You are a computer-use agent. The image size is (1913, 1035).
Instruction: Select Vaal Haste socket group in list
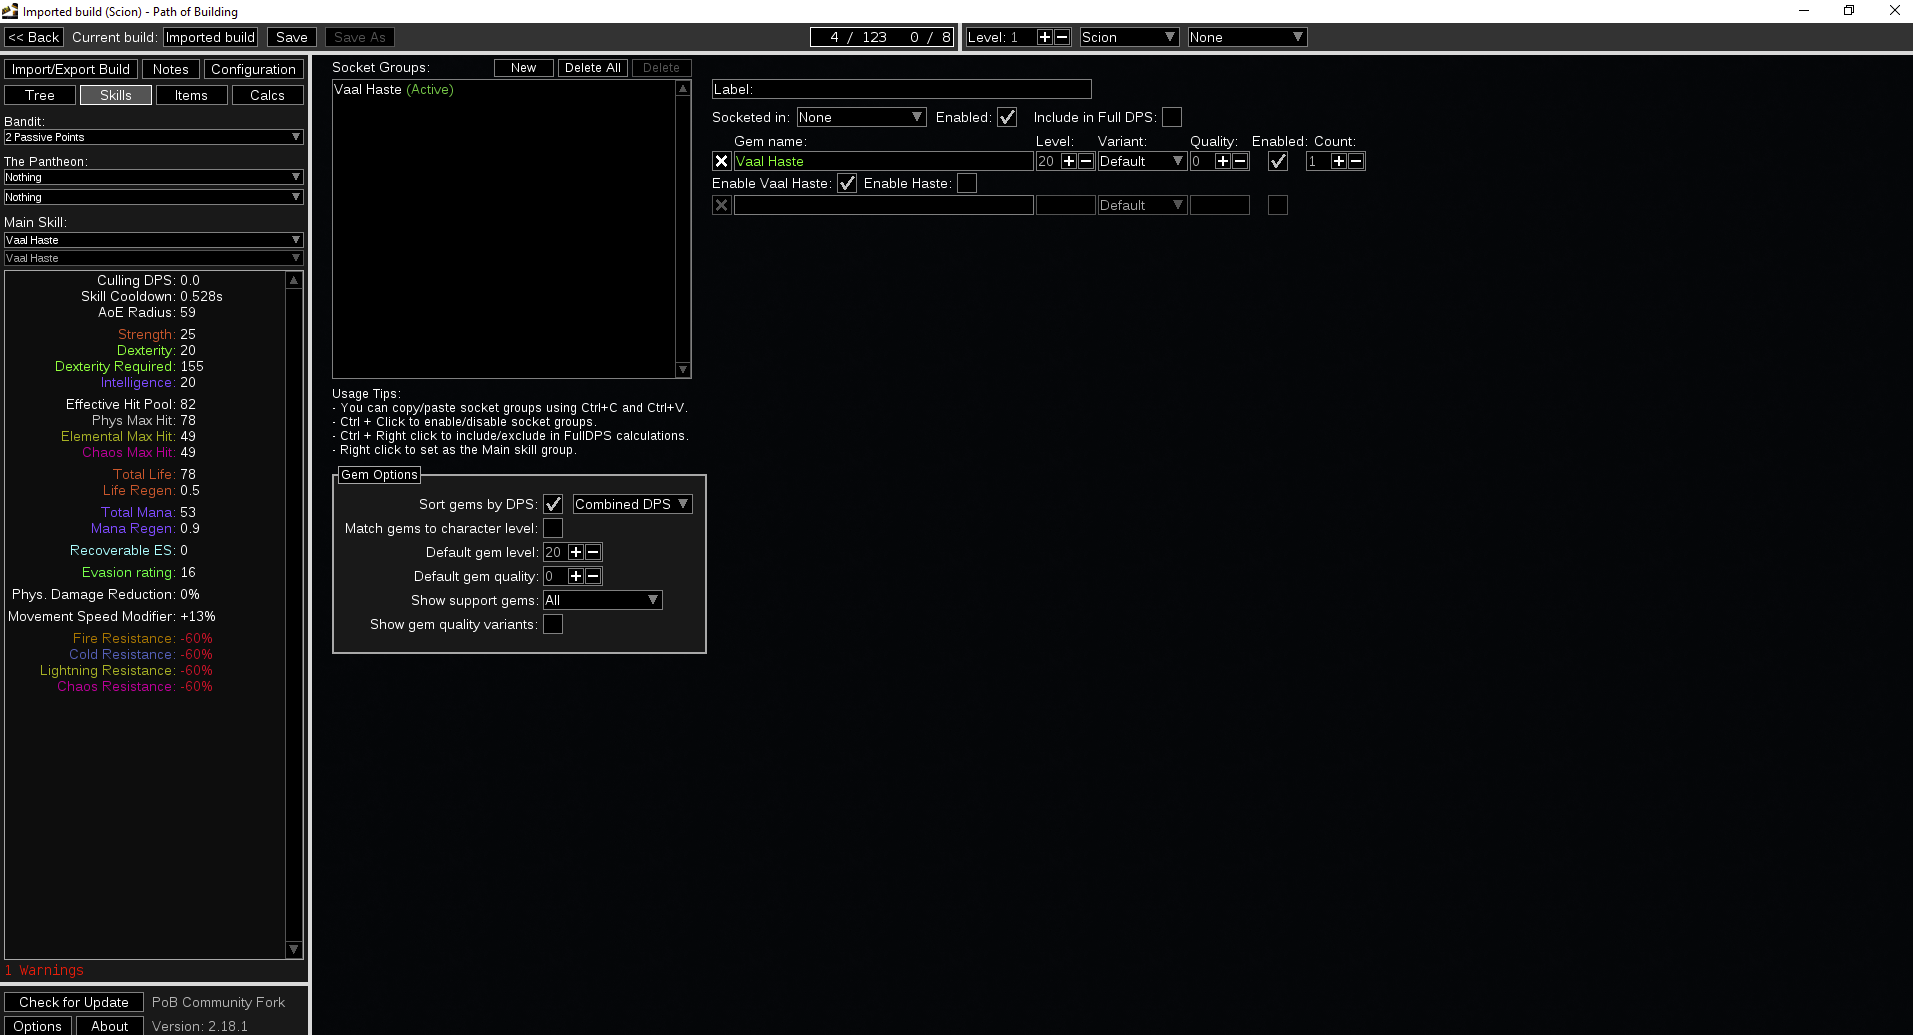pyautogui.click(x=504, y=90)
